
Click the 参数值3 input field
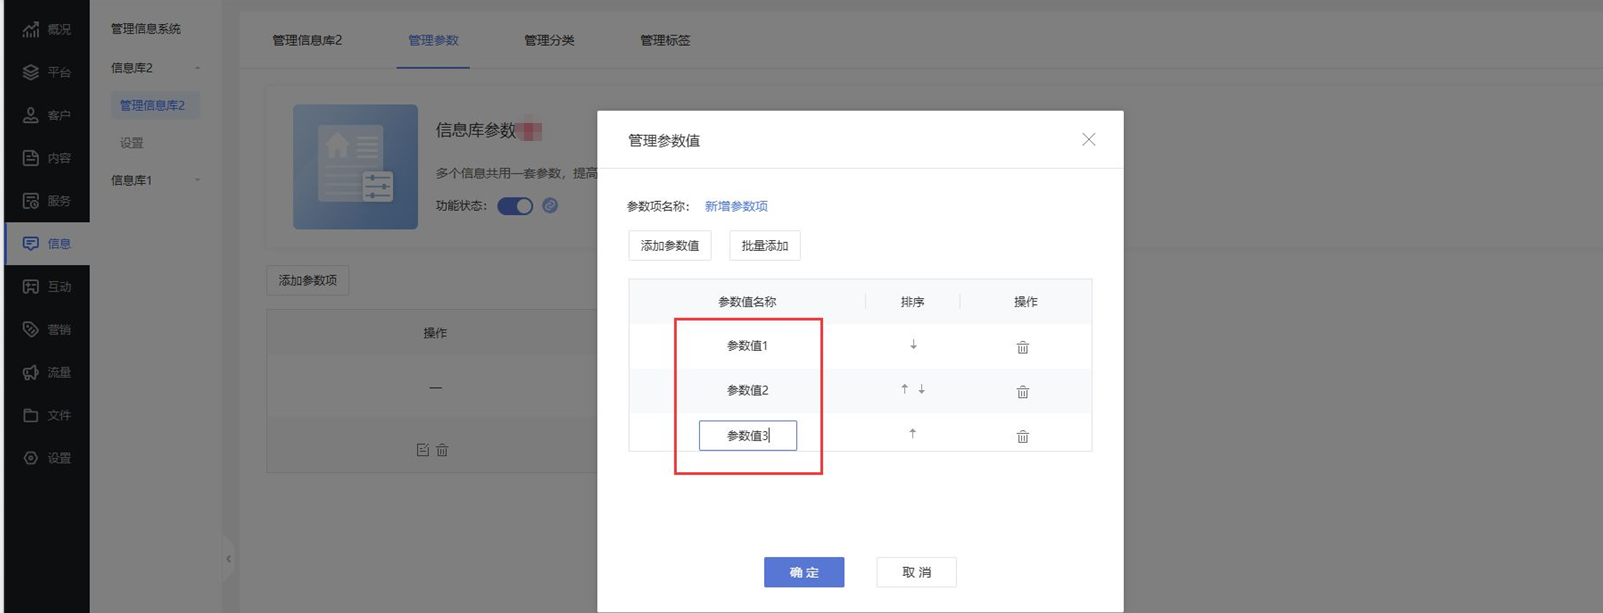click(747, 436)
